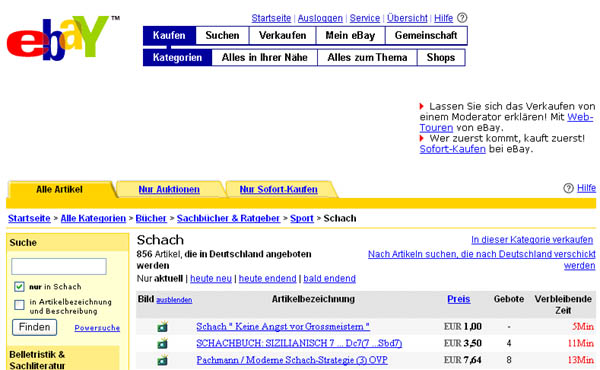Expand the Belletristik & Sachliteratur section

pyautogui.click(x=37, y=360)
